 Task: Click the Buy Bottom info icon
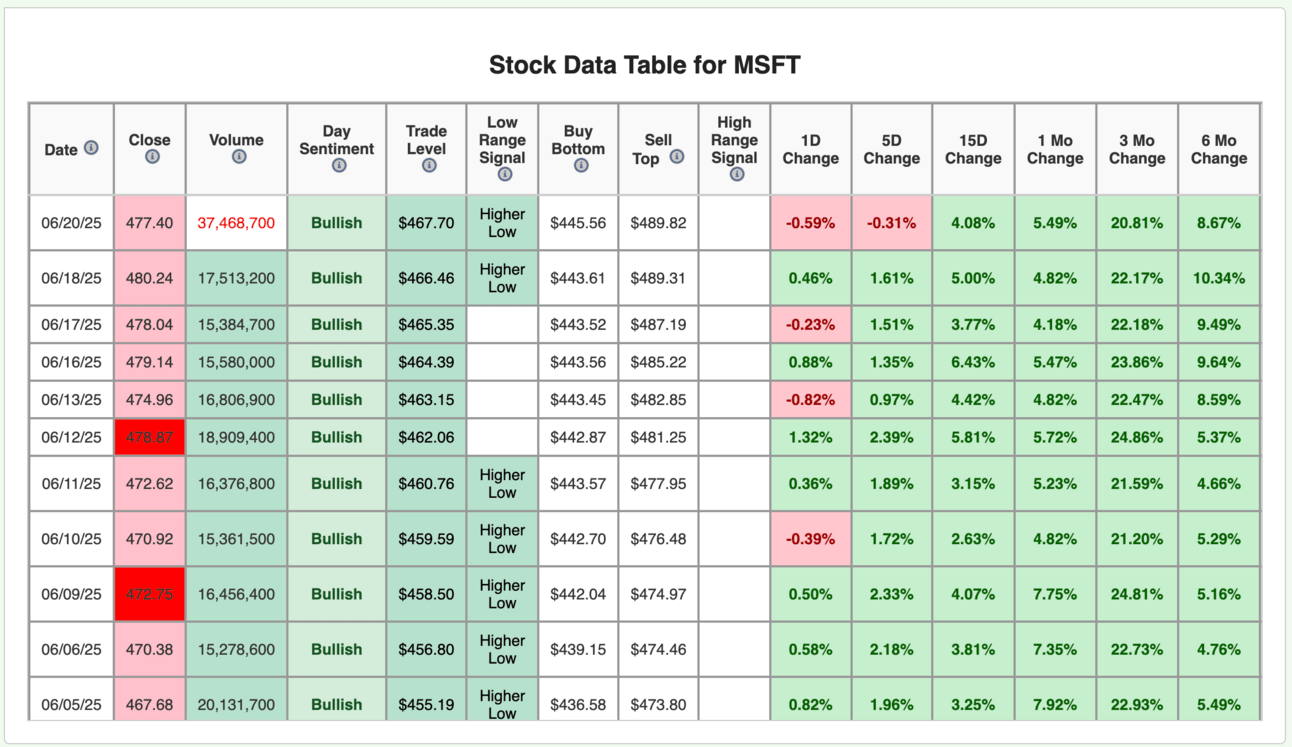(580, 166)
